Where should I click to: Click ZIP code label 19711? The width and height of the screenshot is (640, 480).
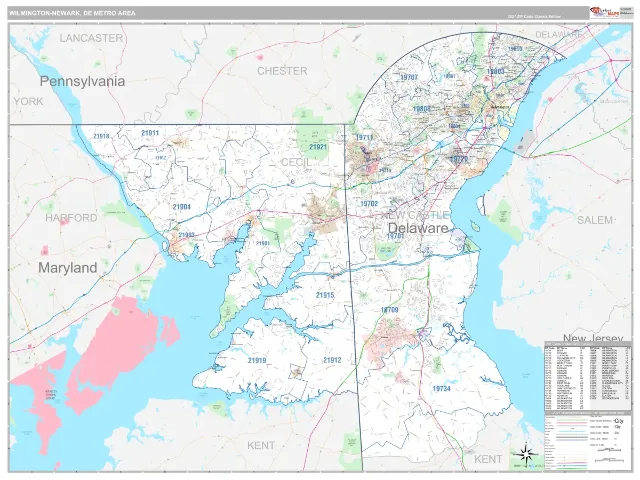[x=364, y=137]
